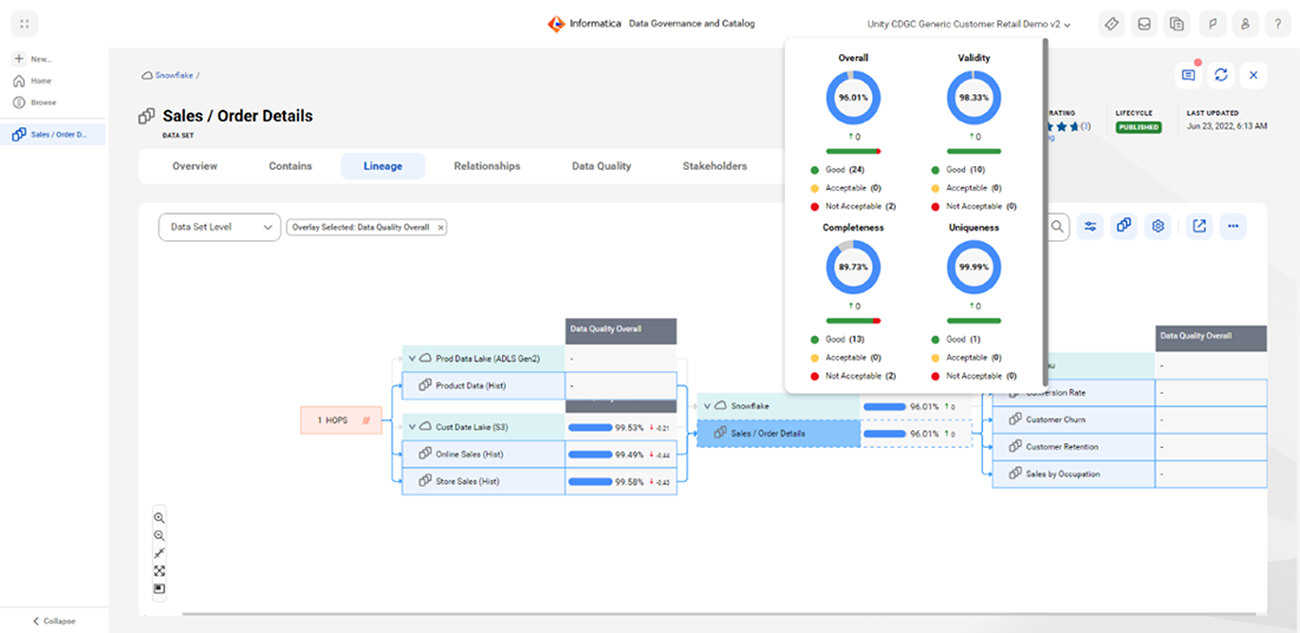Open lineage settings gear icon
The width and height of the screenshot is (1300, 633).
1158,227
